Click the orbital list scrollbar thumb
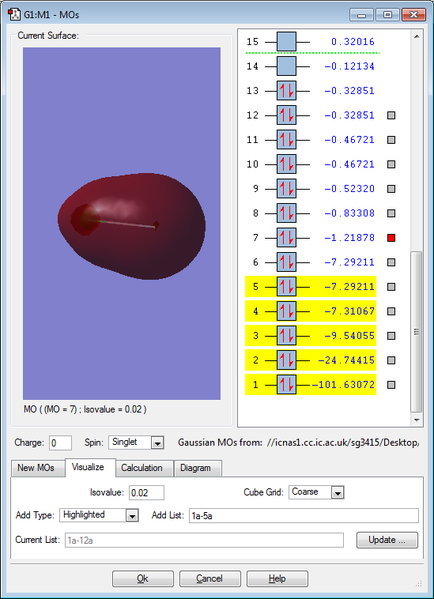This screenshot has width=434, height=599. [x=416, y=331]
